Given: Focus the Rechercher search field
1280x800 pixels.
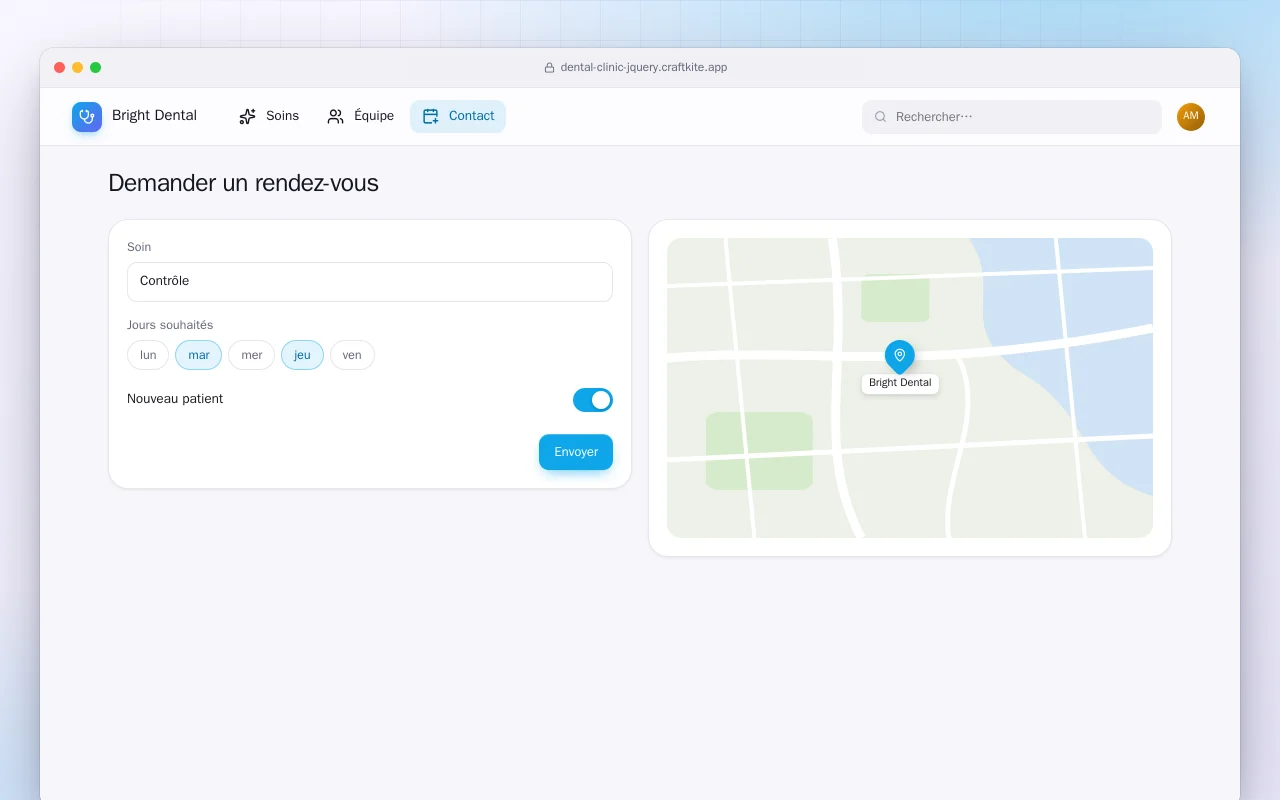Looking at the screenshot, I should 1012,117.
